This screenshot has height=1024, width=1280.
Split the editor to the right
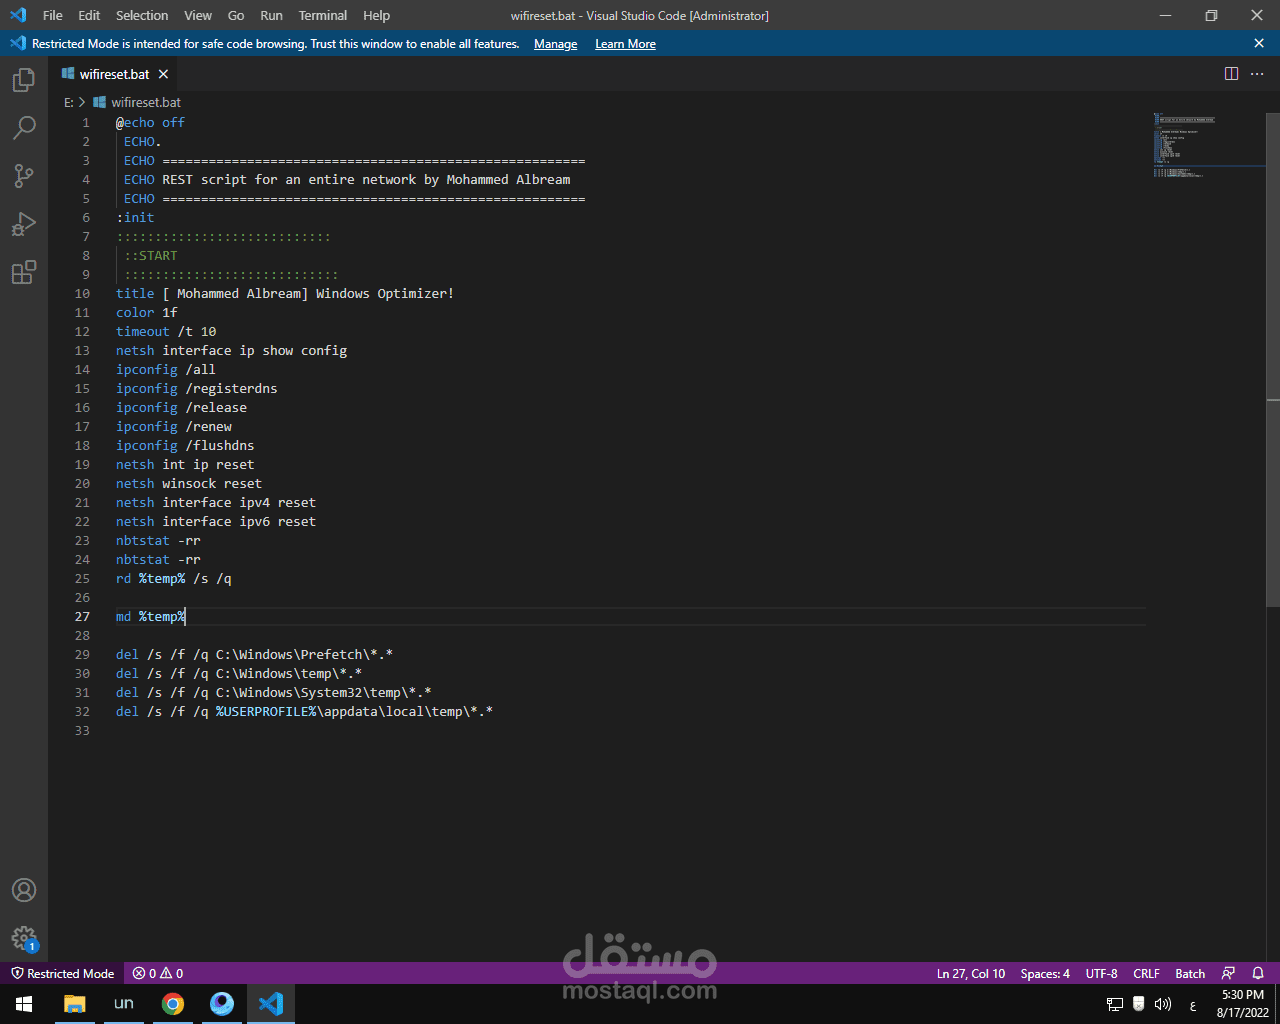coord(1231,74)
